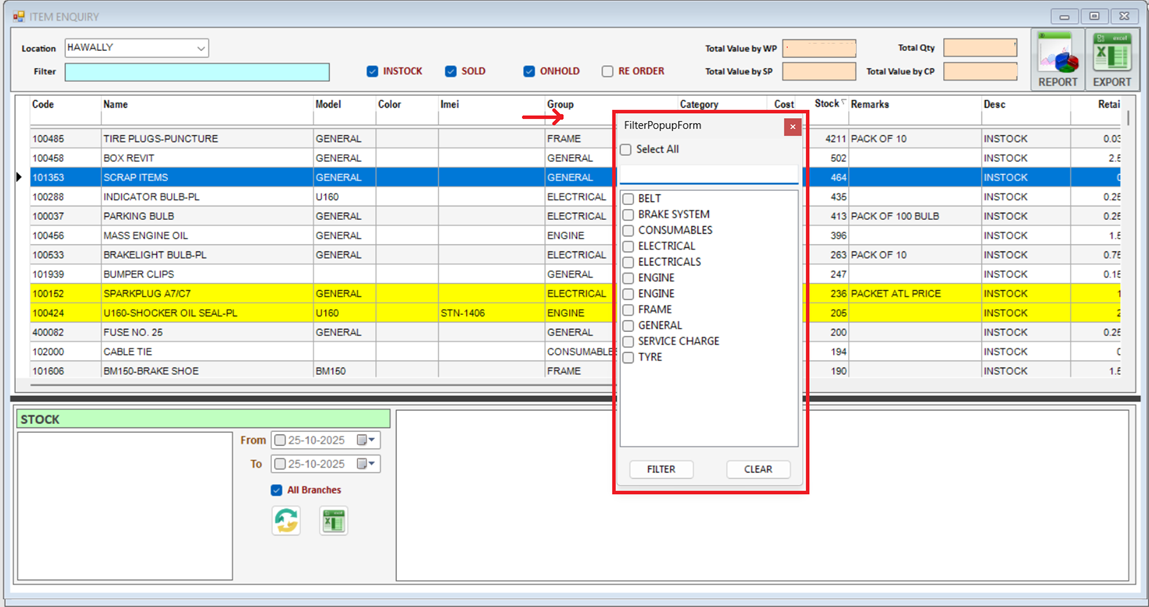Image resolution: width=1149 pixels, height=607 pixels.
Task: Click the Category column header
Action: tap(697, 104)
